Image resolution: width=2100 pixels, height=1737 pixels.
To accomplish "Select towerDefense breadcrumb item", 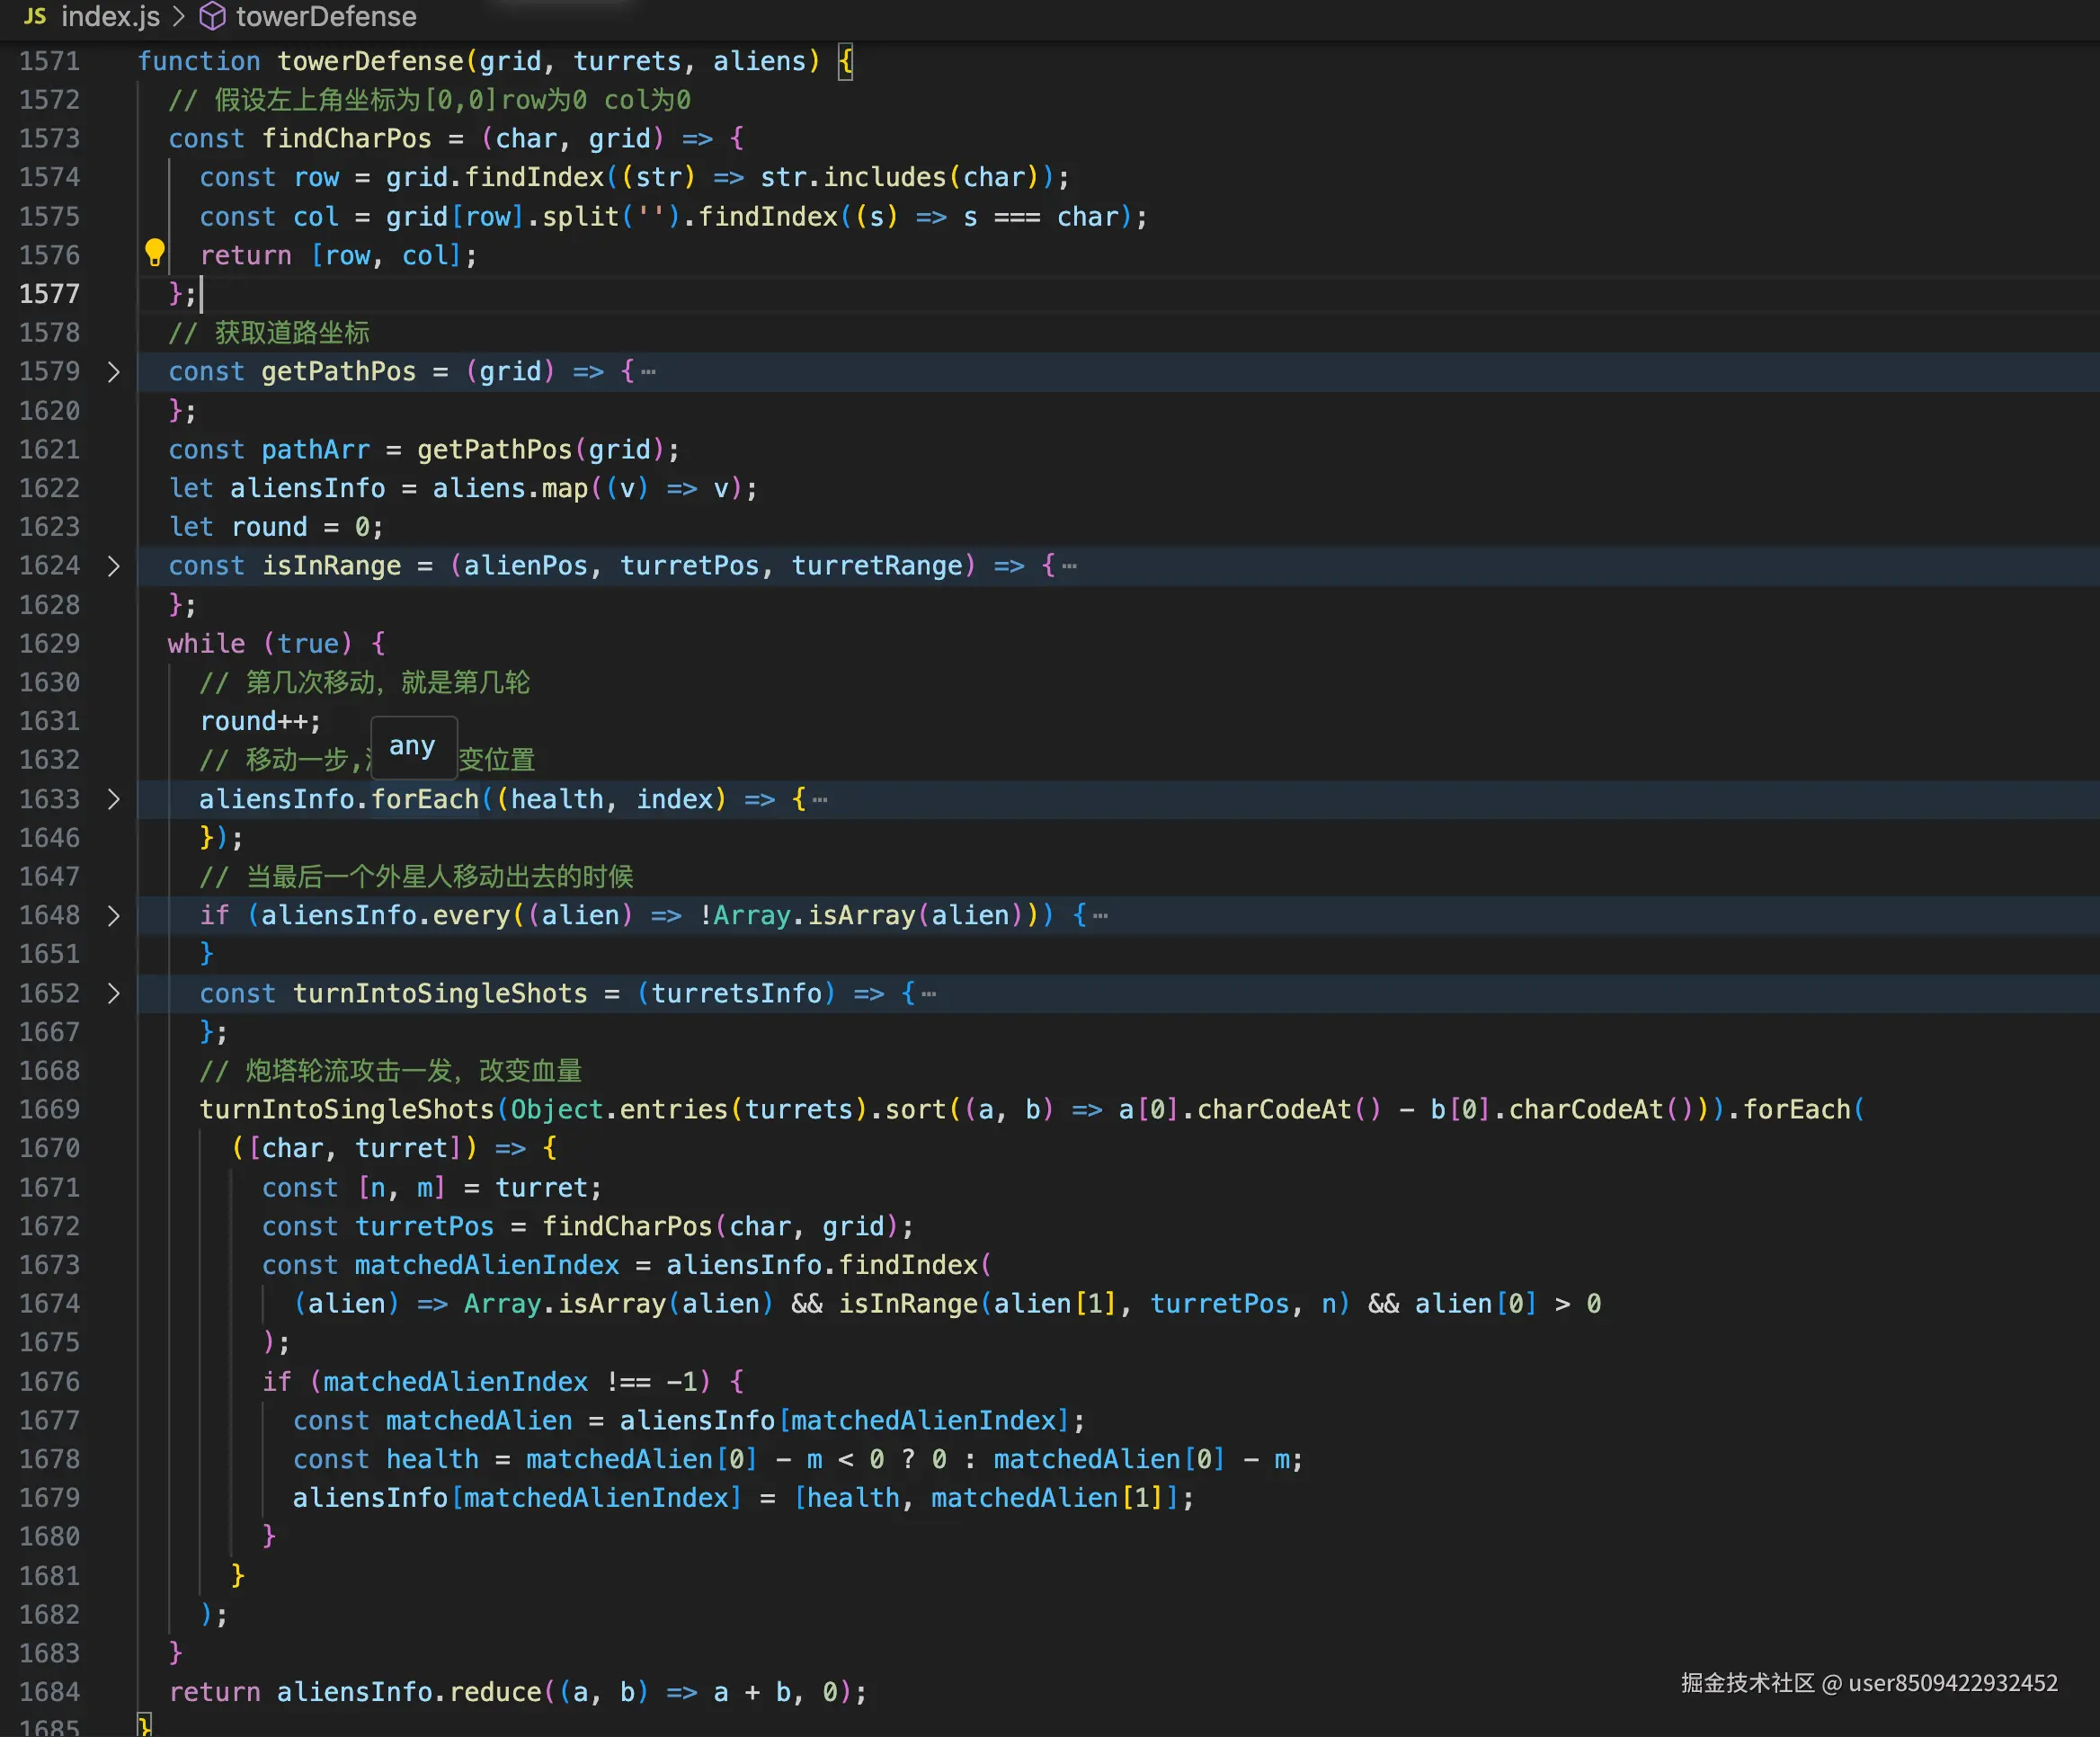I will pyautogui.click(x=326, y=16).
